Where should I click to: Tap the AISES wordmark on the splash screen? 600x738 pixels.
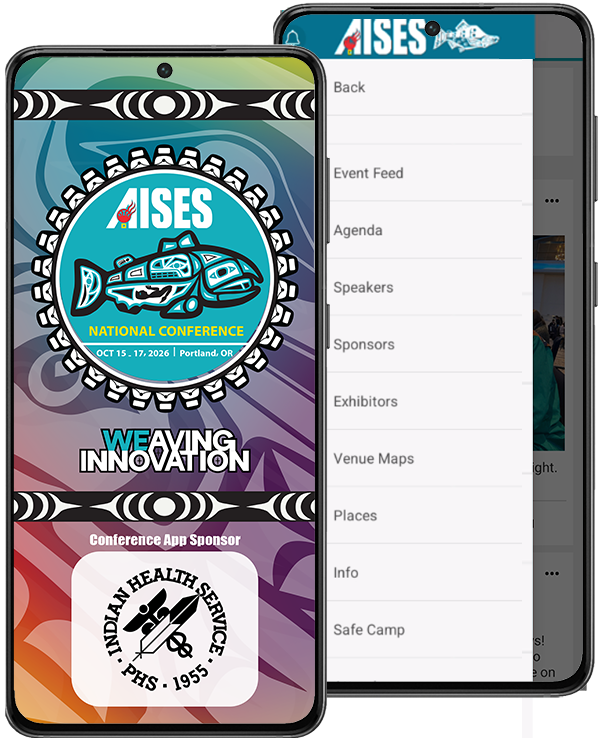pyautogui.click(x=160, y=208)
